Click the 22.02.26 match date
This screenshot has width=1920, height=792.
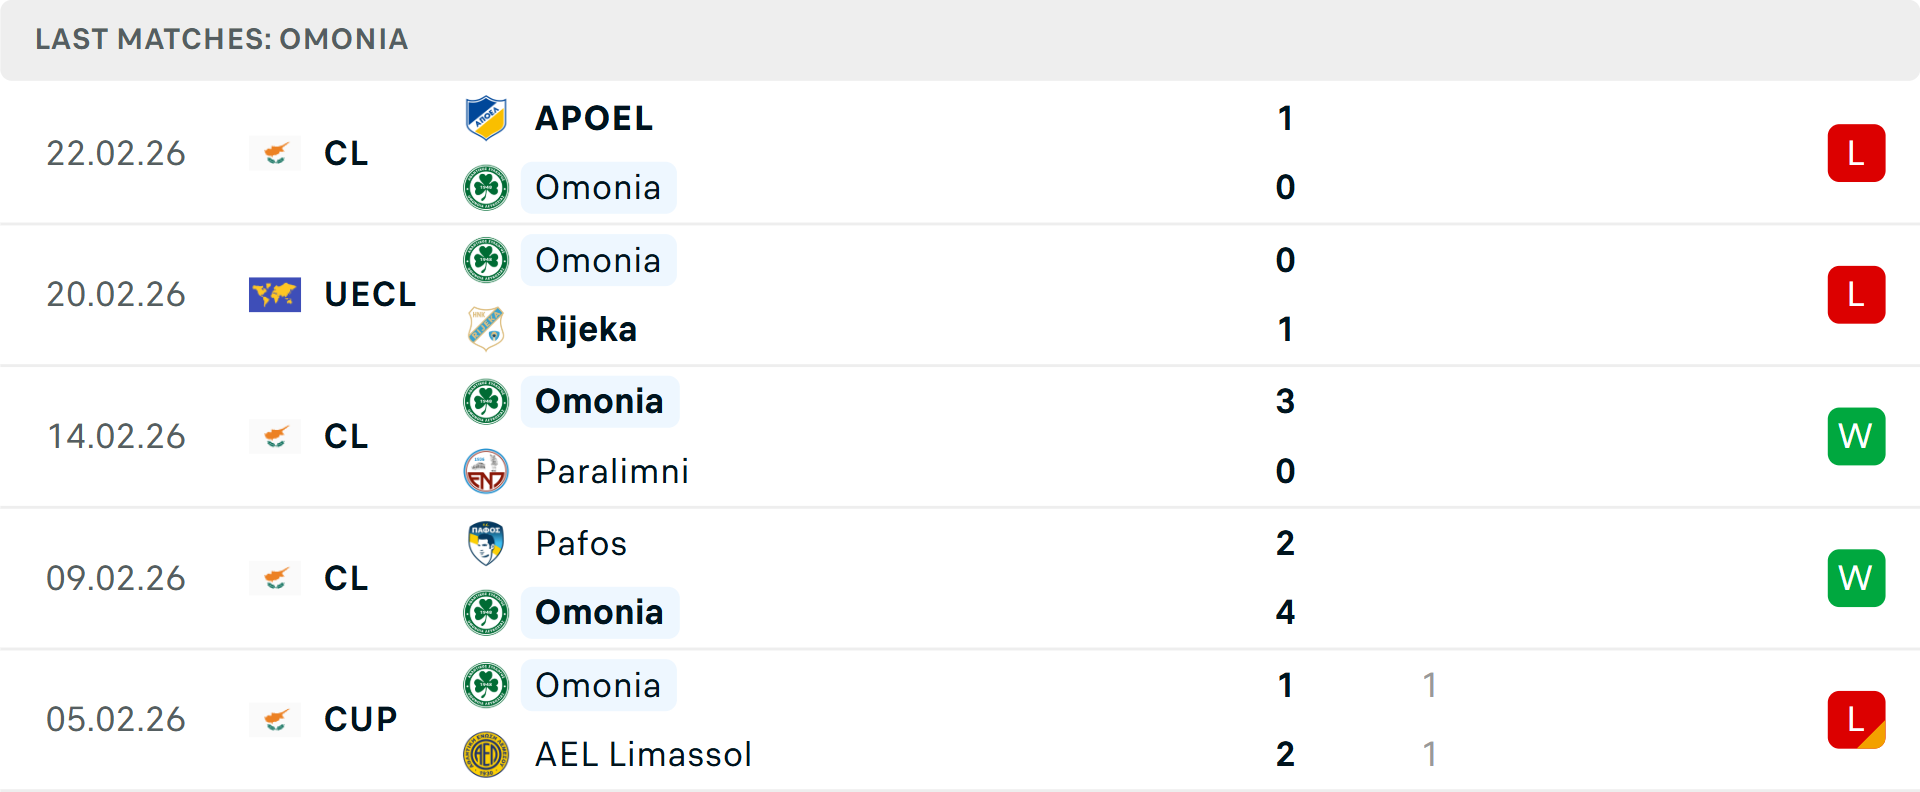point(116,153)
